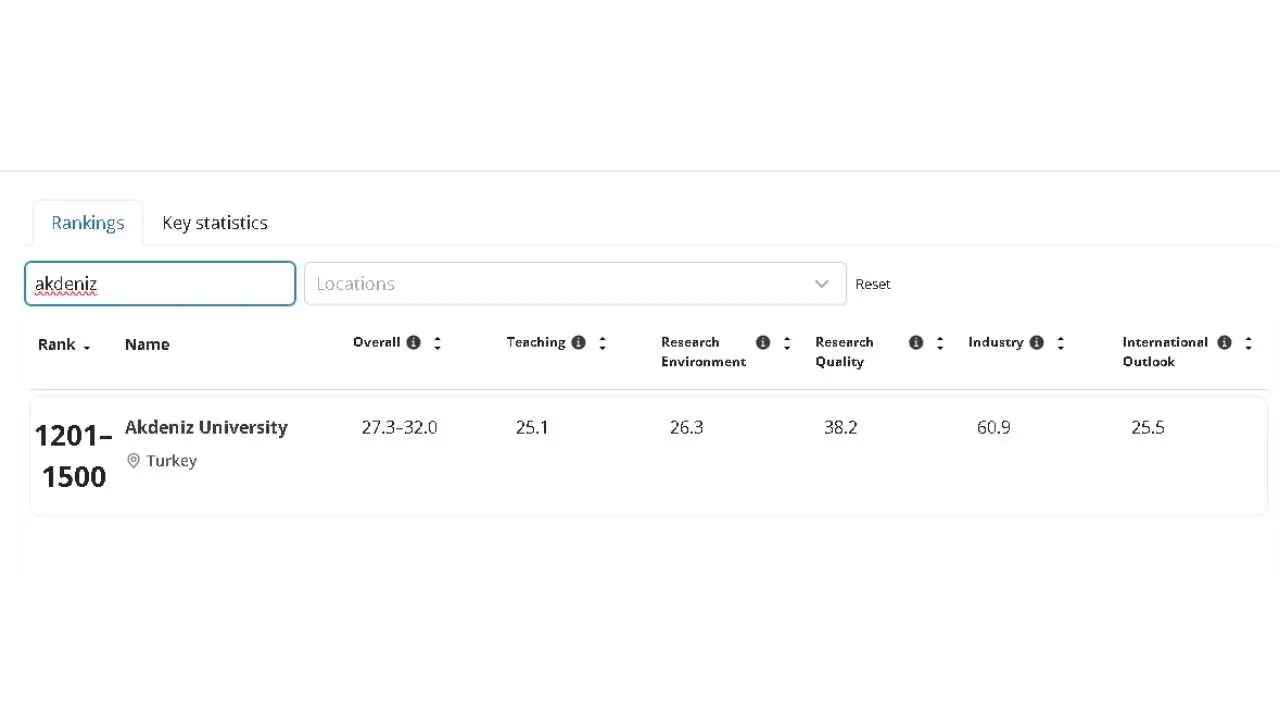The image size is (1280, 720).
Task: Click the Research Environment info icon
Action: (763, 342)
